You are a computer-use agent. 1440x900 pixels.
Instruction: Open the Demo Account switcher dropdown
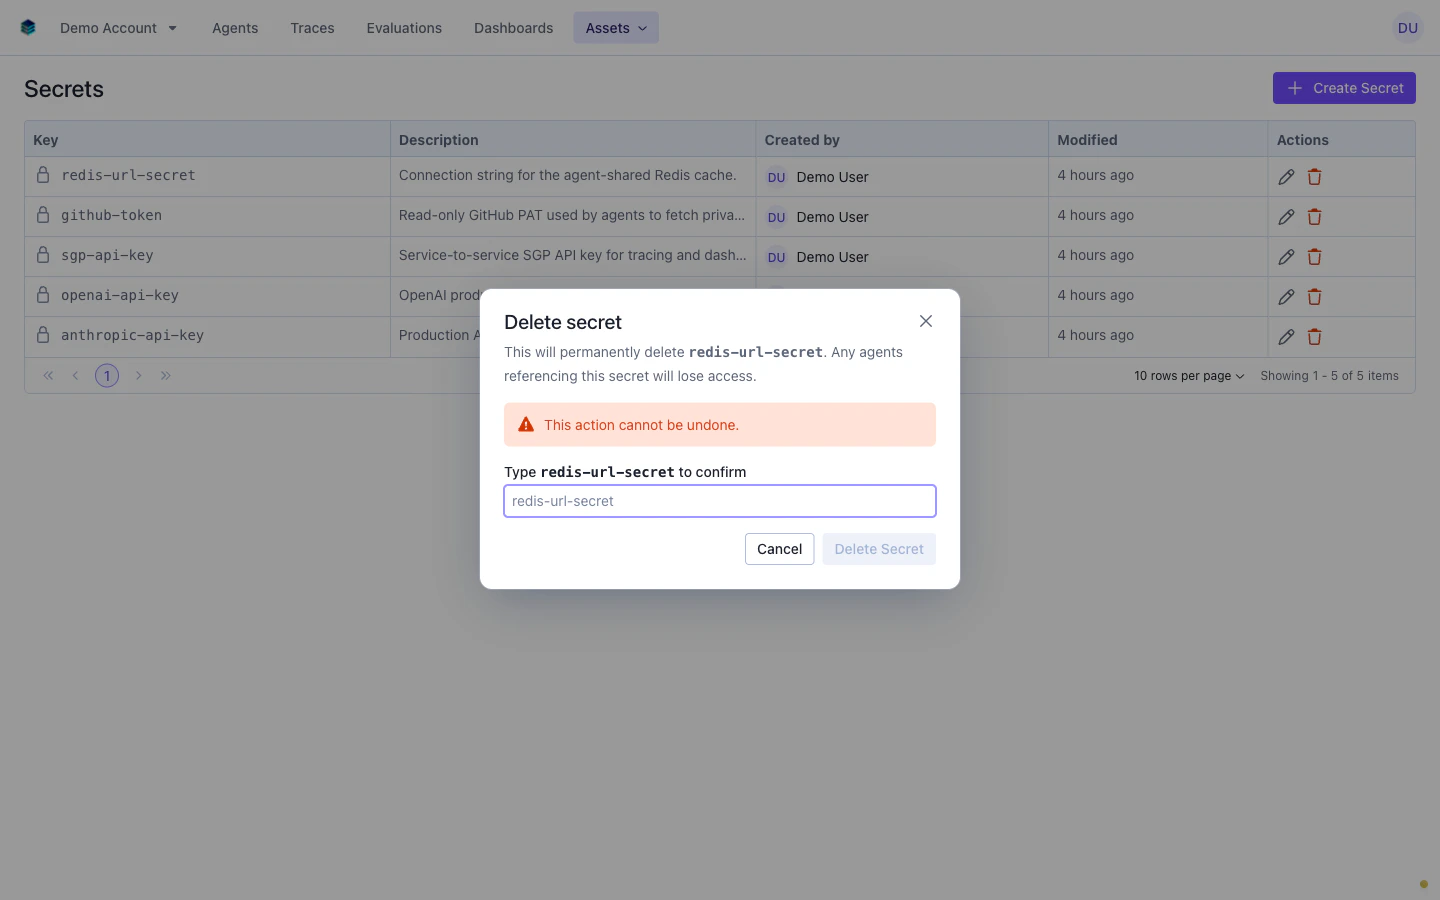pos(118,28)
